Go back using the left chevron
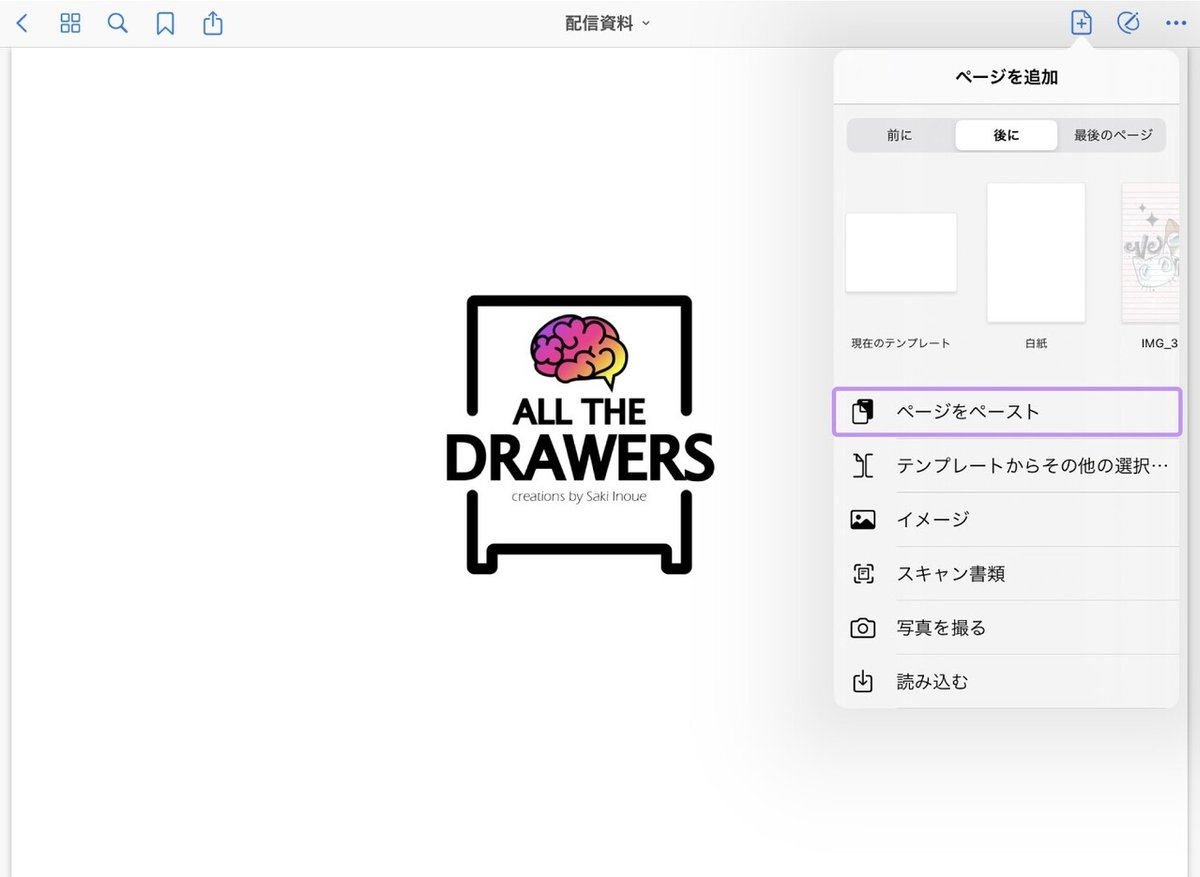The image size is (1200, 877). coord(22,23)
